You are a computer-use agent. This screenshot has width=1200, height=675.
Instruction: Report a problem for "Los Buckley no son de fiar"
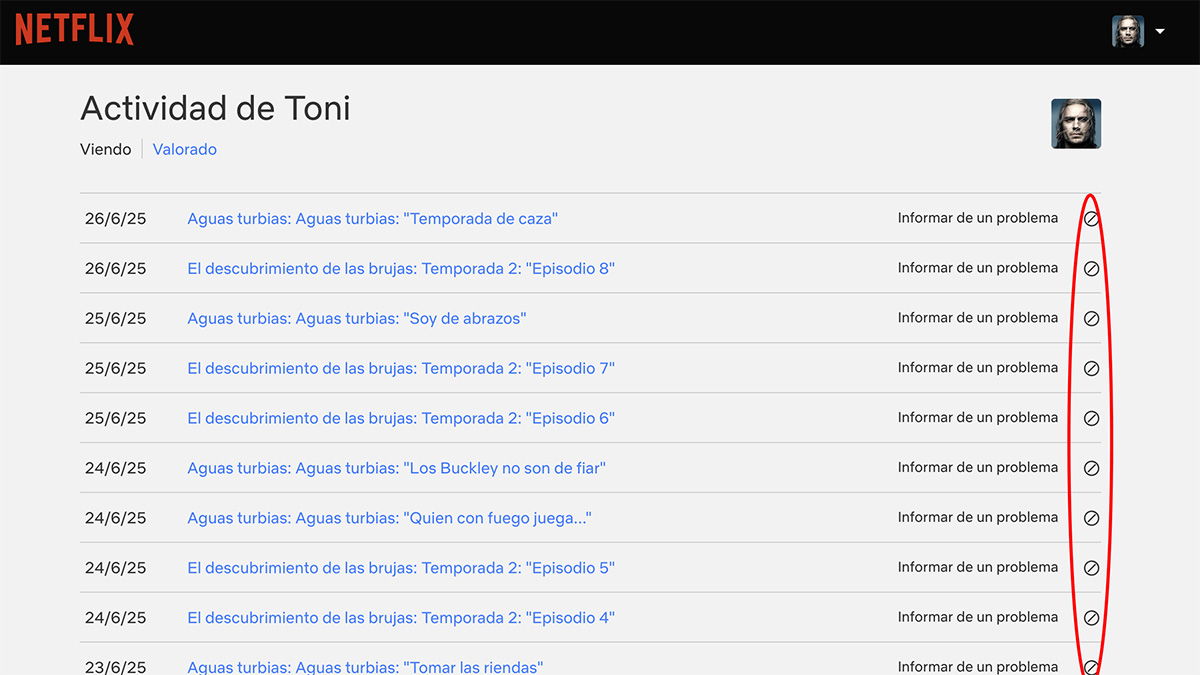point(978,467)
